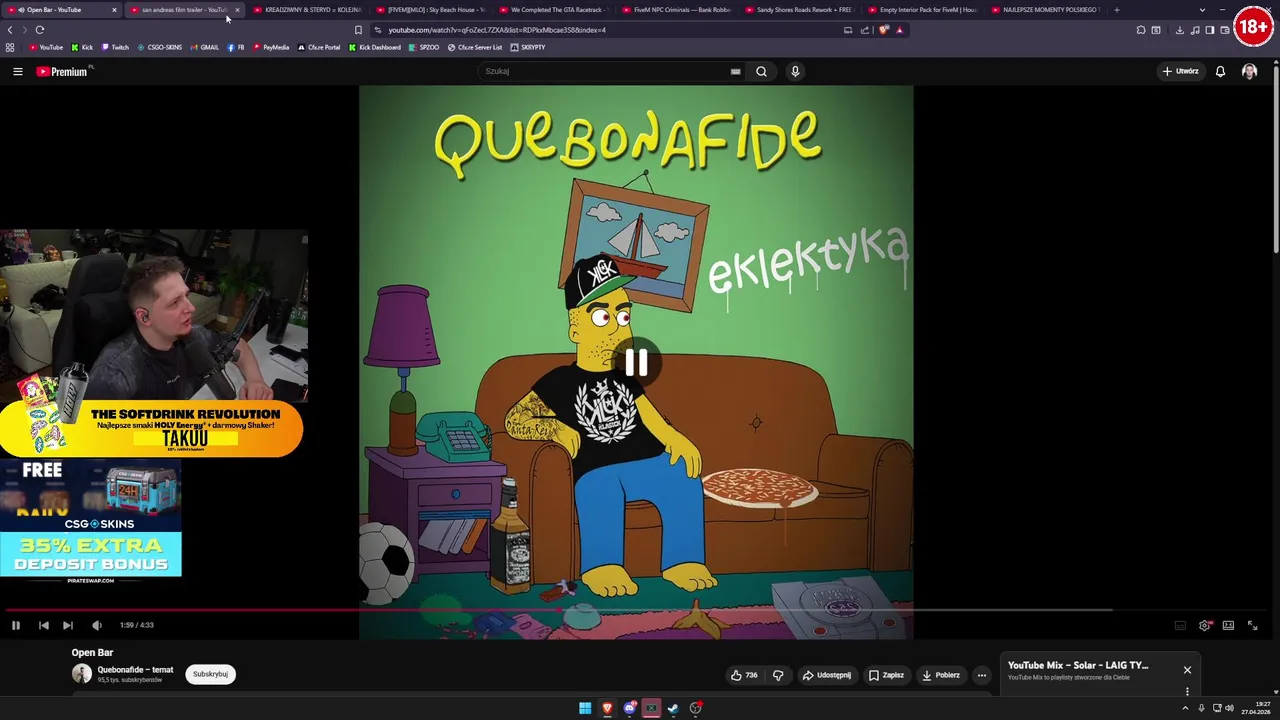Pause the video with the player pause button
This screenshot has width=1280, height=720.
16,625
